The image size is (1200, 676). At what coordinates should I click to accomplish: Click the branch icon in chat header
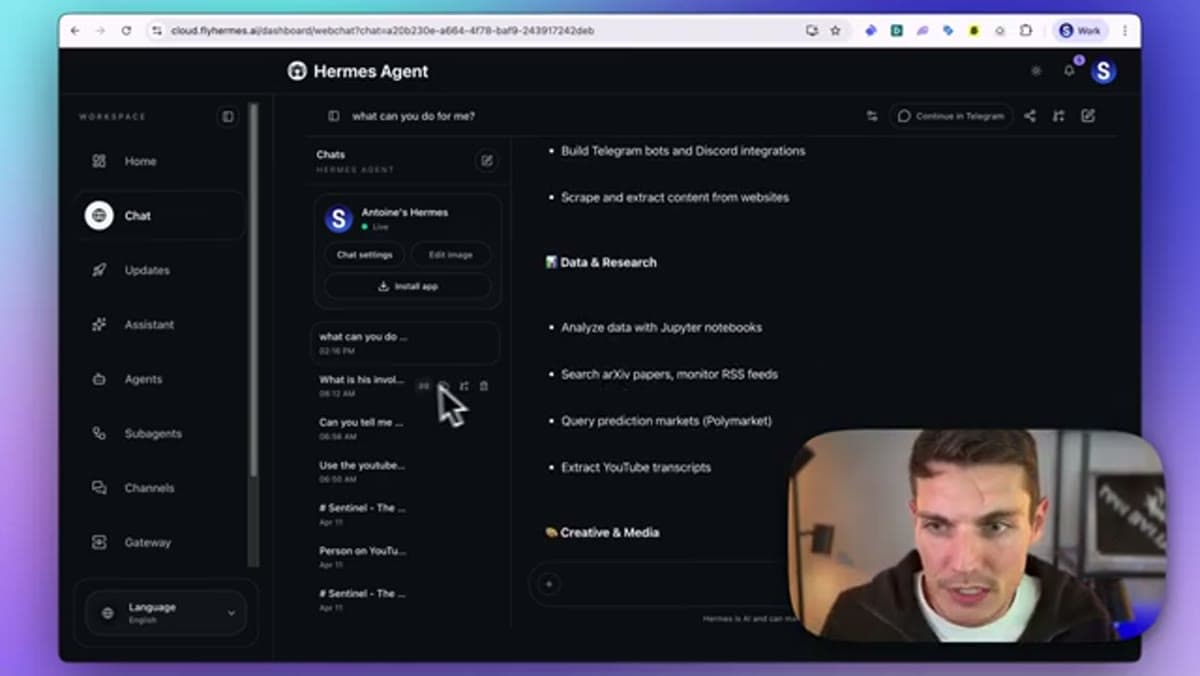(x=1058, y=116)
